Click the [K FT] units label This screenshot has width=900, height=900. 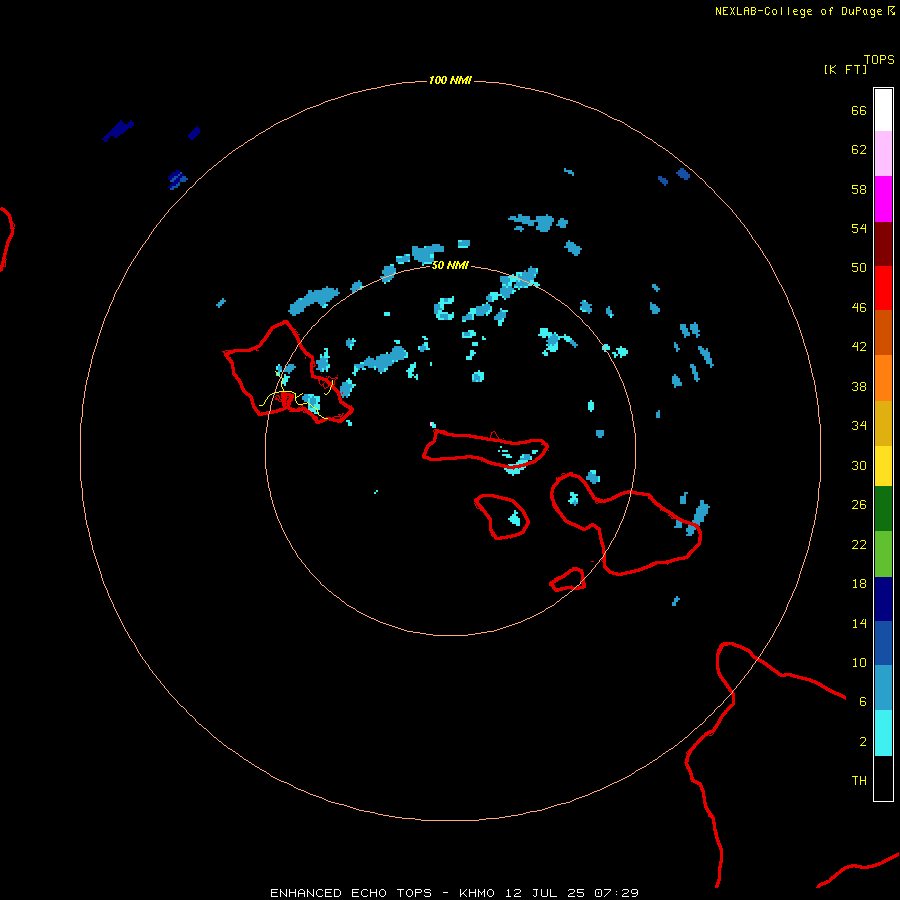point(845,69)
